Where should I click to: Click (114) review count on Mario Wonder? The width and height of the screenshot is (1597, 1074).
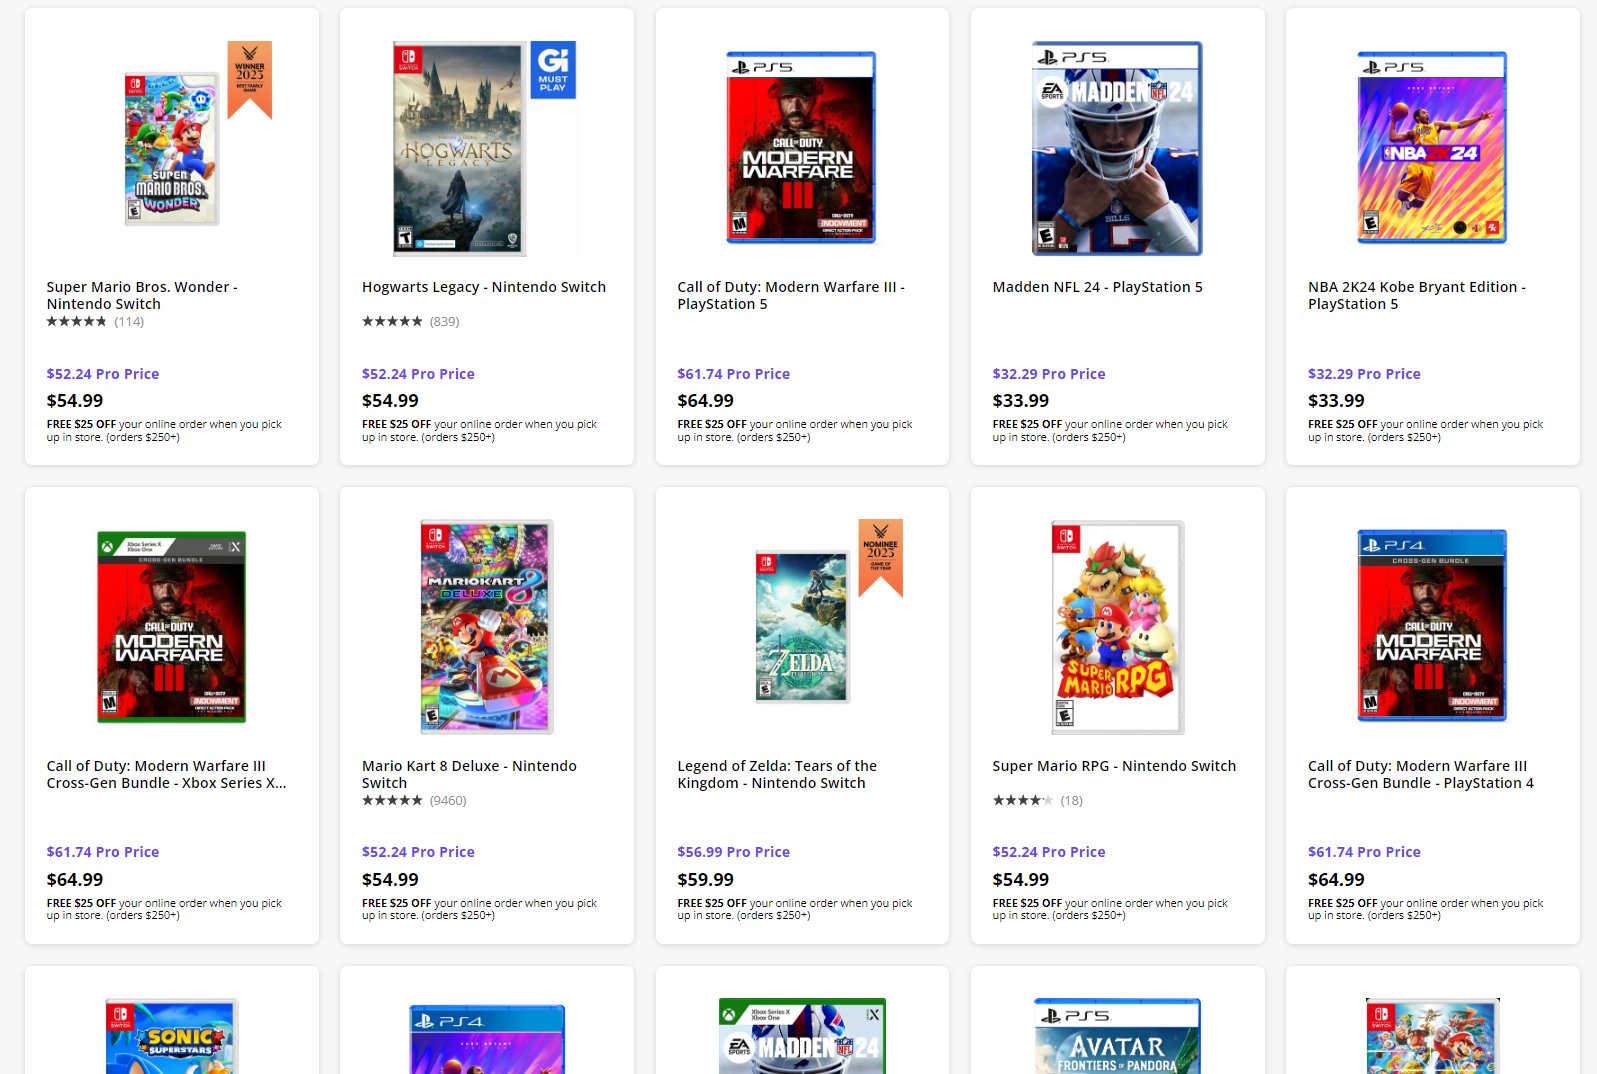(129, 321)
